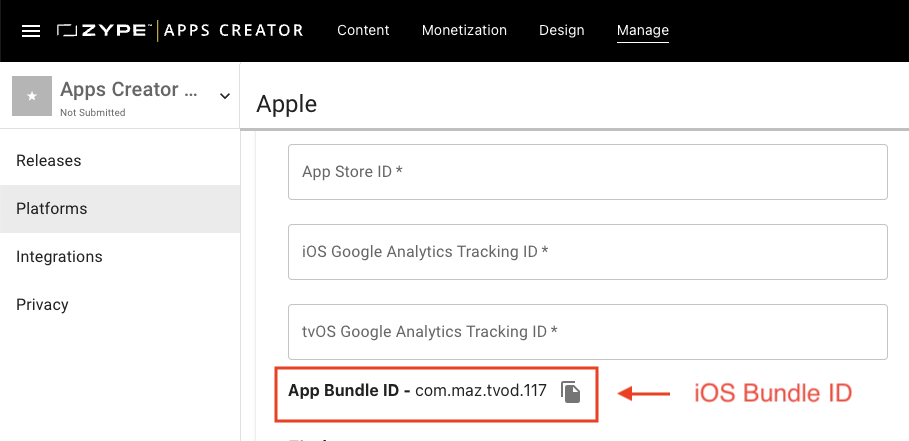909x441 pixels.
Task: Expand the Apps Creator app dropdown
Action: click(x=225, y=96)
